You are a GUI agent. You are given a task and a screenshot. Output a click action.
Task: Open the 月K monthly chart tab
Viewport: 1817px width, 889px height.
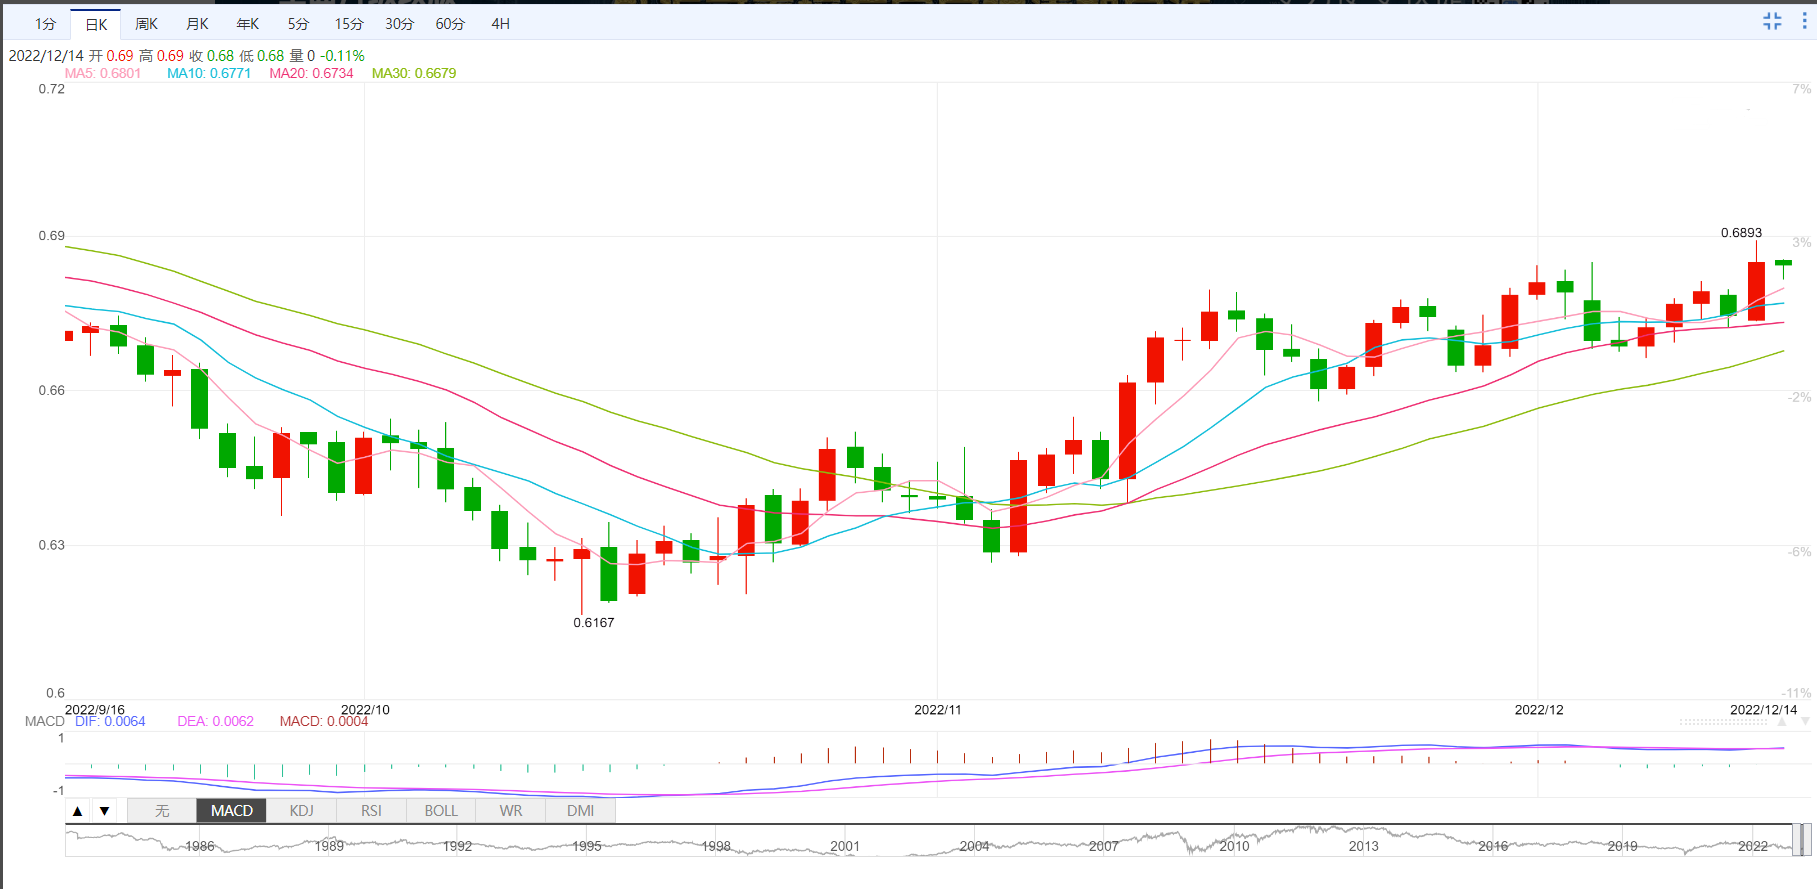[x=198, y=24]
